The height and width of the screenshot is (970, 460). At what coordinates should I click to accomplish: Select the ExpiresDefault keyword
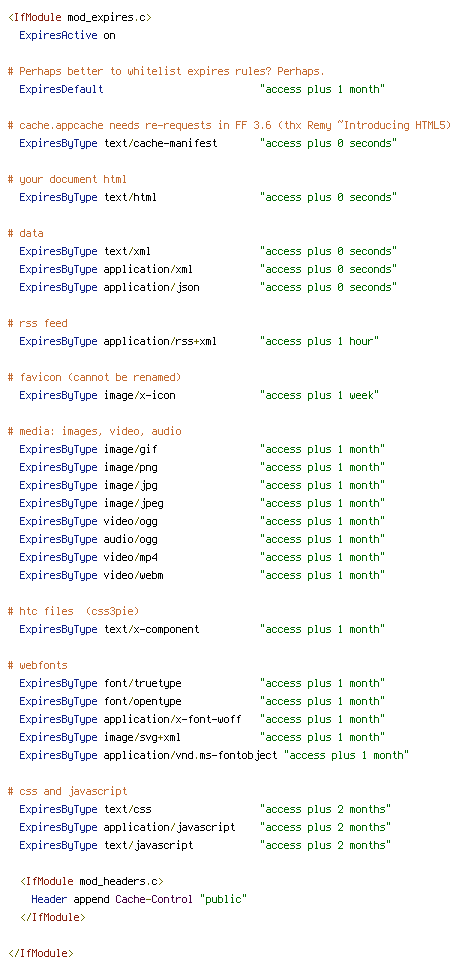tap(61, 90)
